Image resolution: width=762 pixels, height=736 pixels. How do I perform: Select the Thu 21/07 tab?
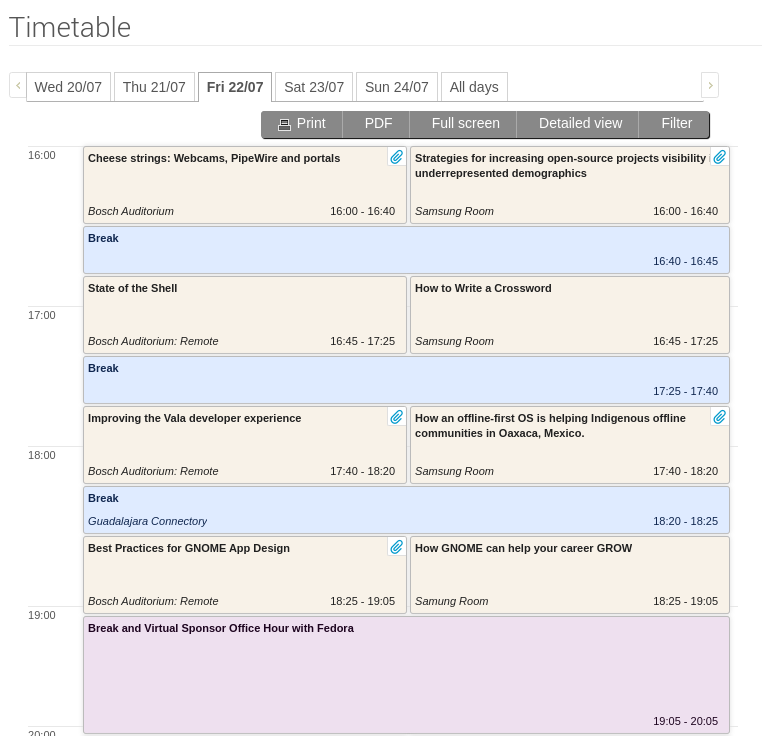(x=154, y=87)
